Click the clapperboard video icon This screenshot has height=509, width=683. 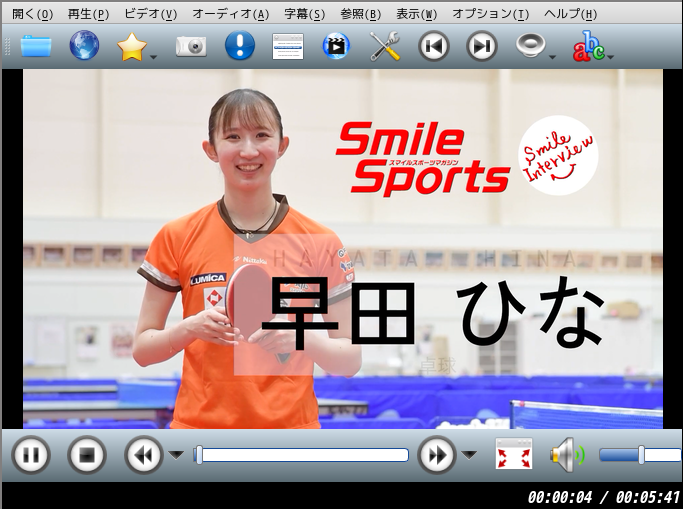coord(336,46)
